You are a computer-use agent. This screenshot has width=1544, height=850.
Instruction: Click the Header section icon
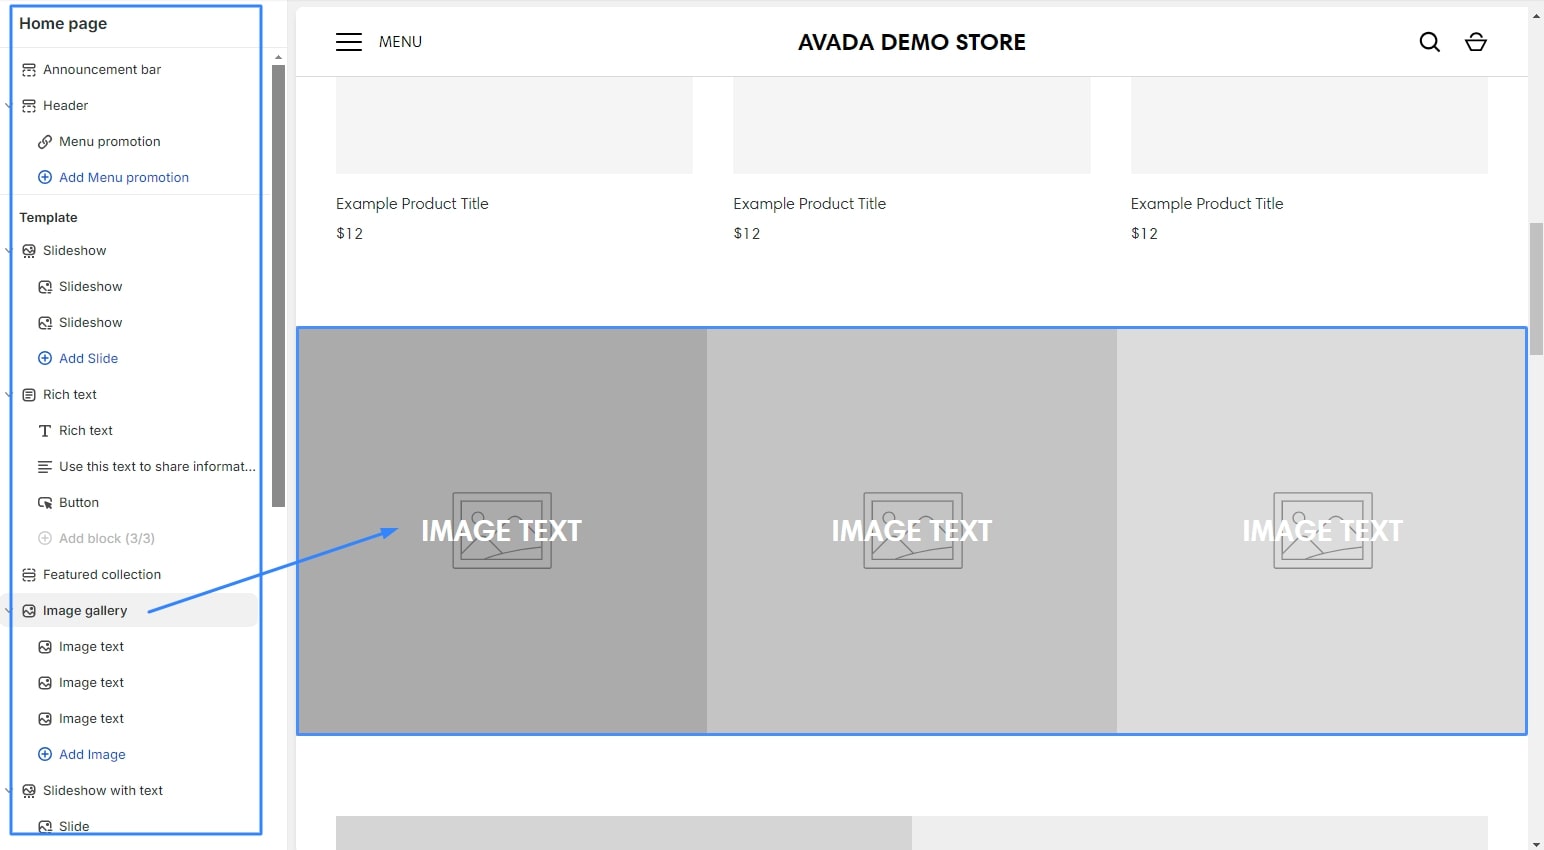29,106
